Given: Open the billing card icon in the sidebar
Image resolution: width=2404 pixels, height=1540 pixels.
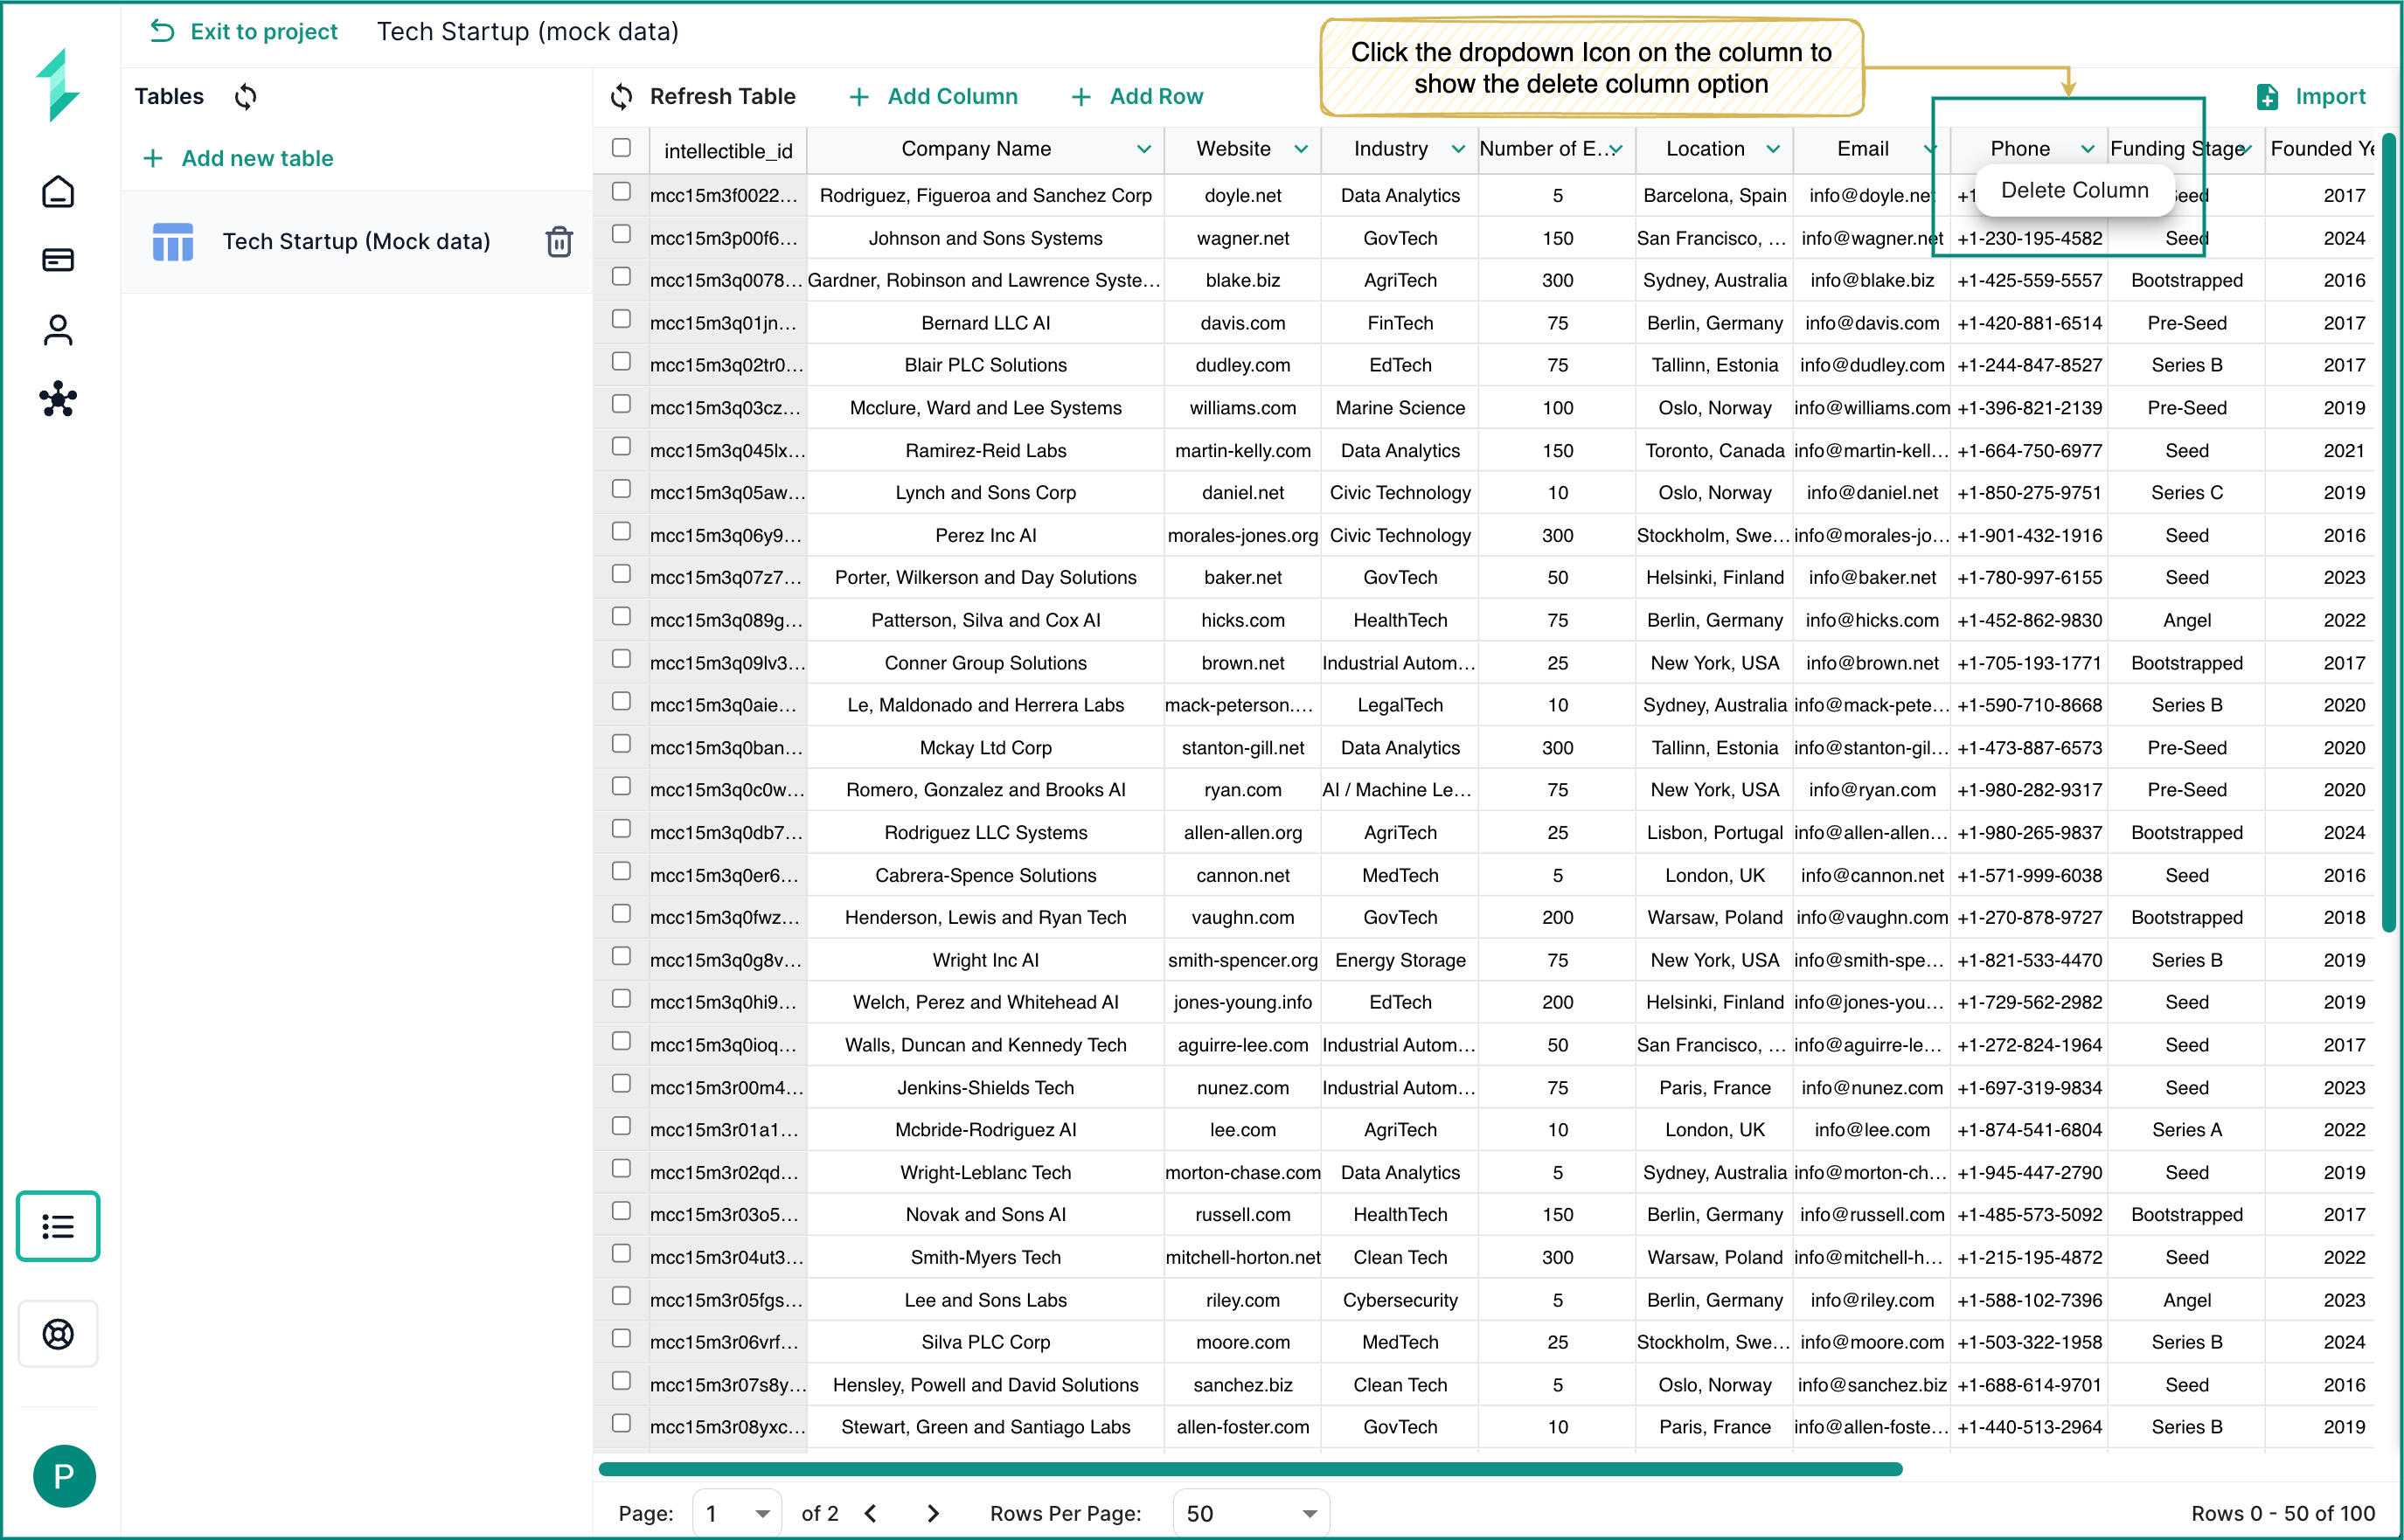Looking at the screenshot, I should [58, 260].
